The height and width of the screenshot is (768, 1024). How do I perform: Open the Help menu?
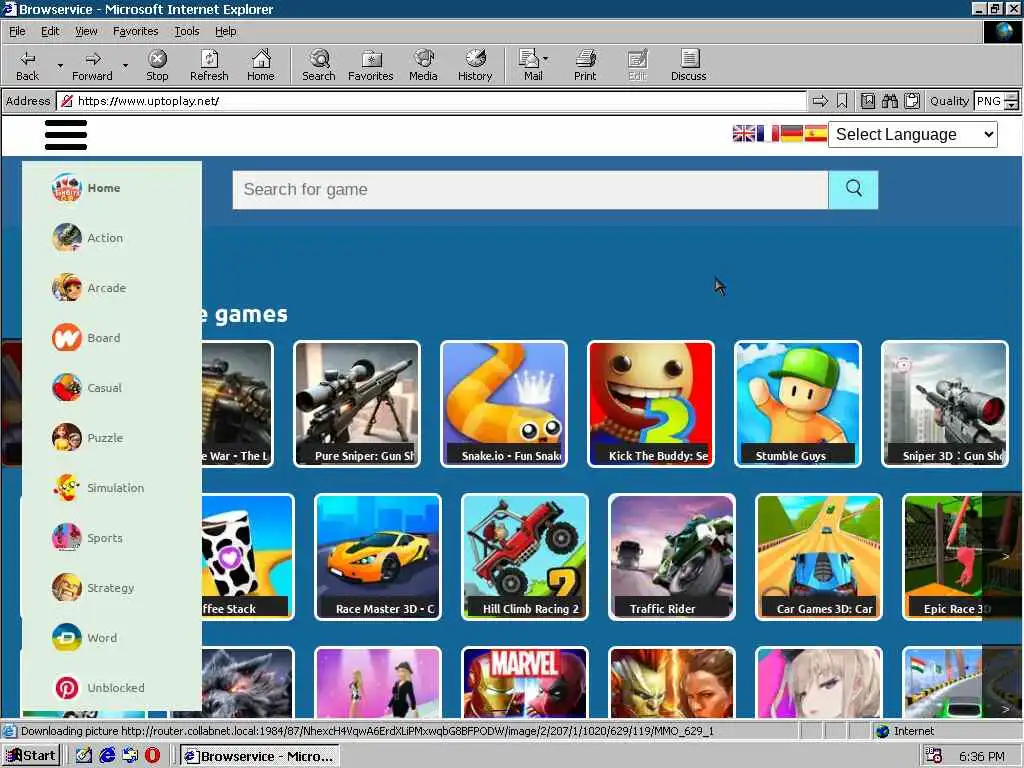point(225,31)
